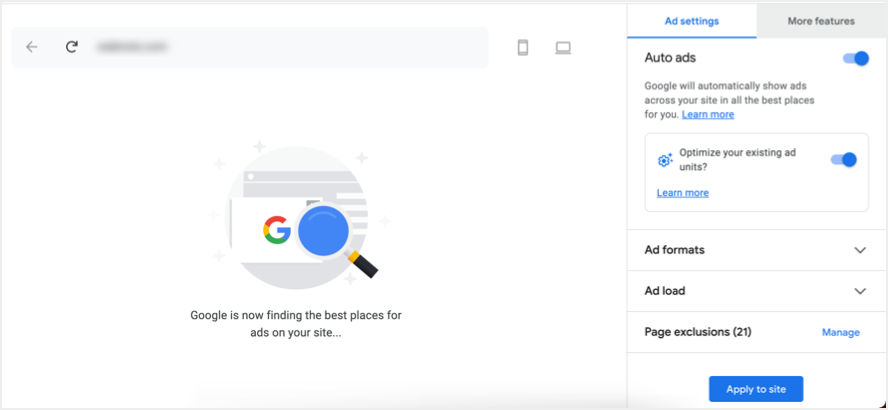Viewport: 888px width, 410px height.
Task: Click the Google magnifier illustration
Action: tap(298, 214)
